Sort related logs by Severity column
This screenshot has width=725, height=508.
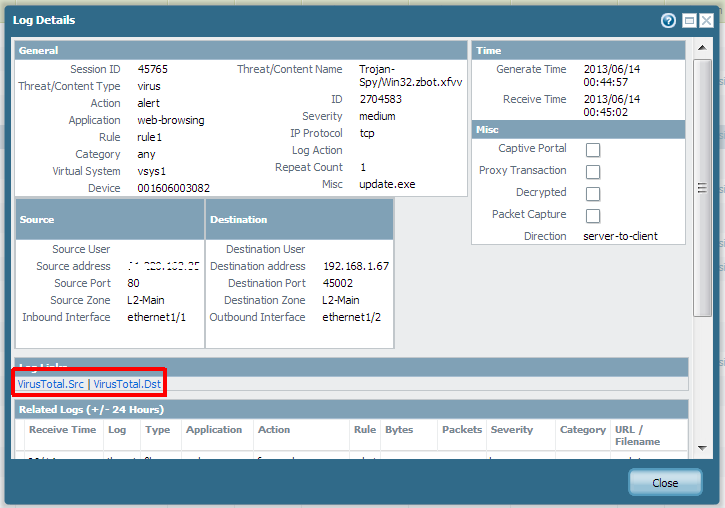pyautogui.click(x=512, y=430)
